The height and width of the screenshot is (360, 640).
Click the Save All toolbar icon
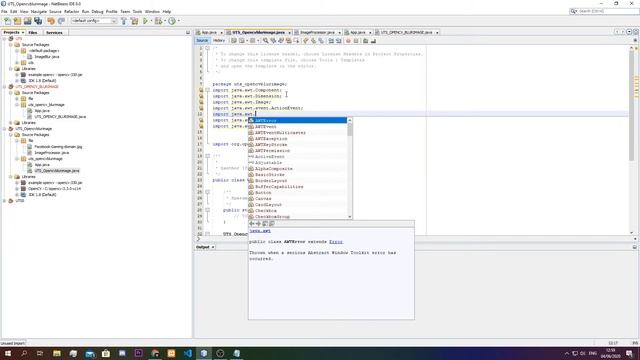(x=38, y=21)
